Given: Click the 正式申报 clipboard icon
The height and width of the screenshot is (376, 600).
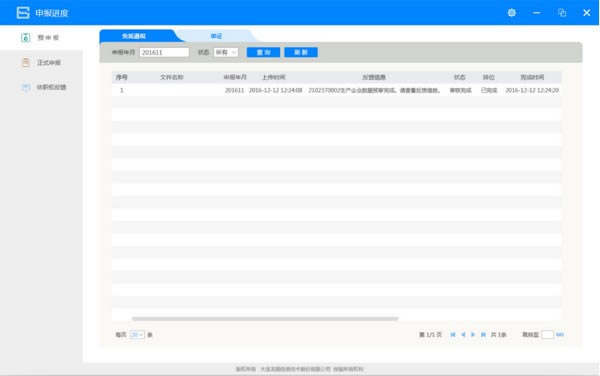Looking at the screenshot, I should [x=26, y=62].
